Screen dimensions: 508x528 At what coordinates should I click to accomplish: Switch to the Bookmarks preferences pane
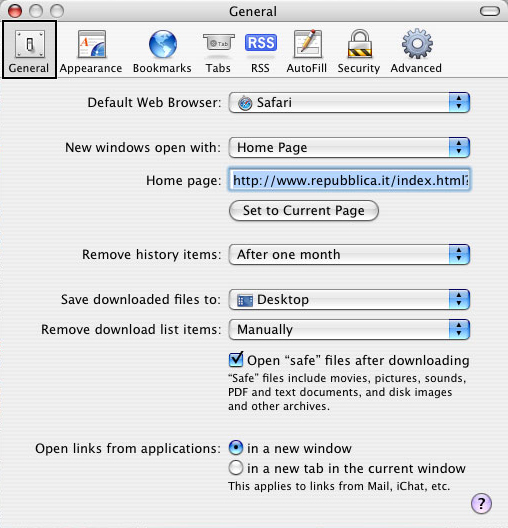coord(162,51)
